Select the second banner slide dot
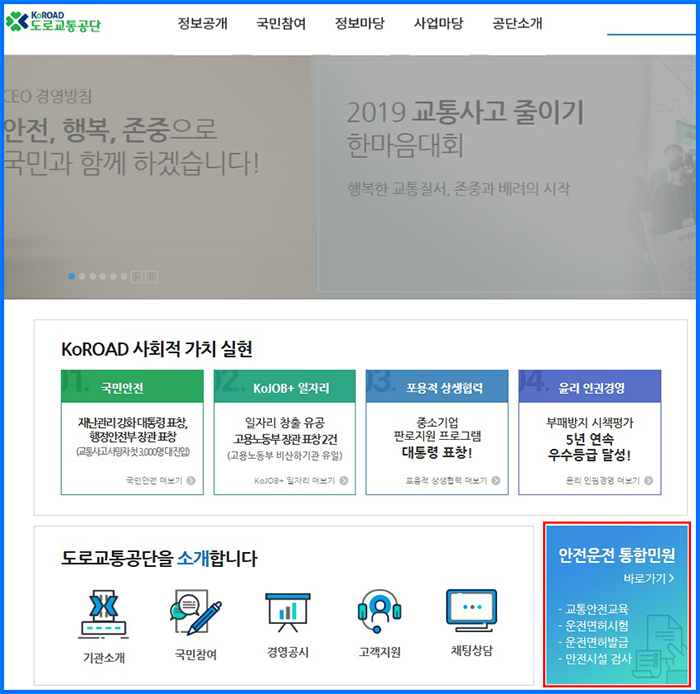The width and height of the screenshot is (700, 694). click(82, 276)
